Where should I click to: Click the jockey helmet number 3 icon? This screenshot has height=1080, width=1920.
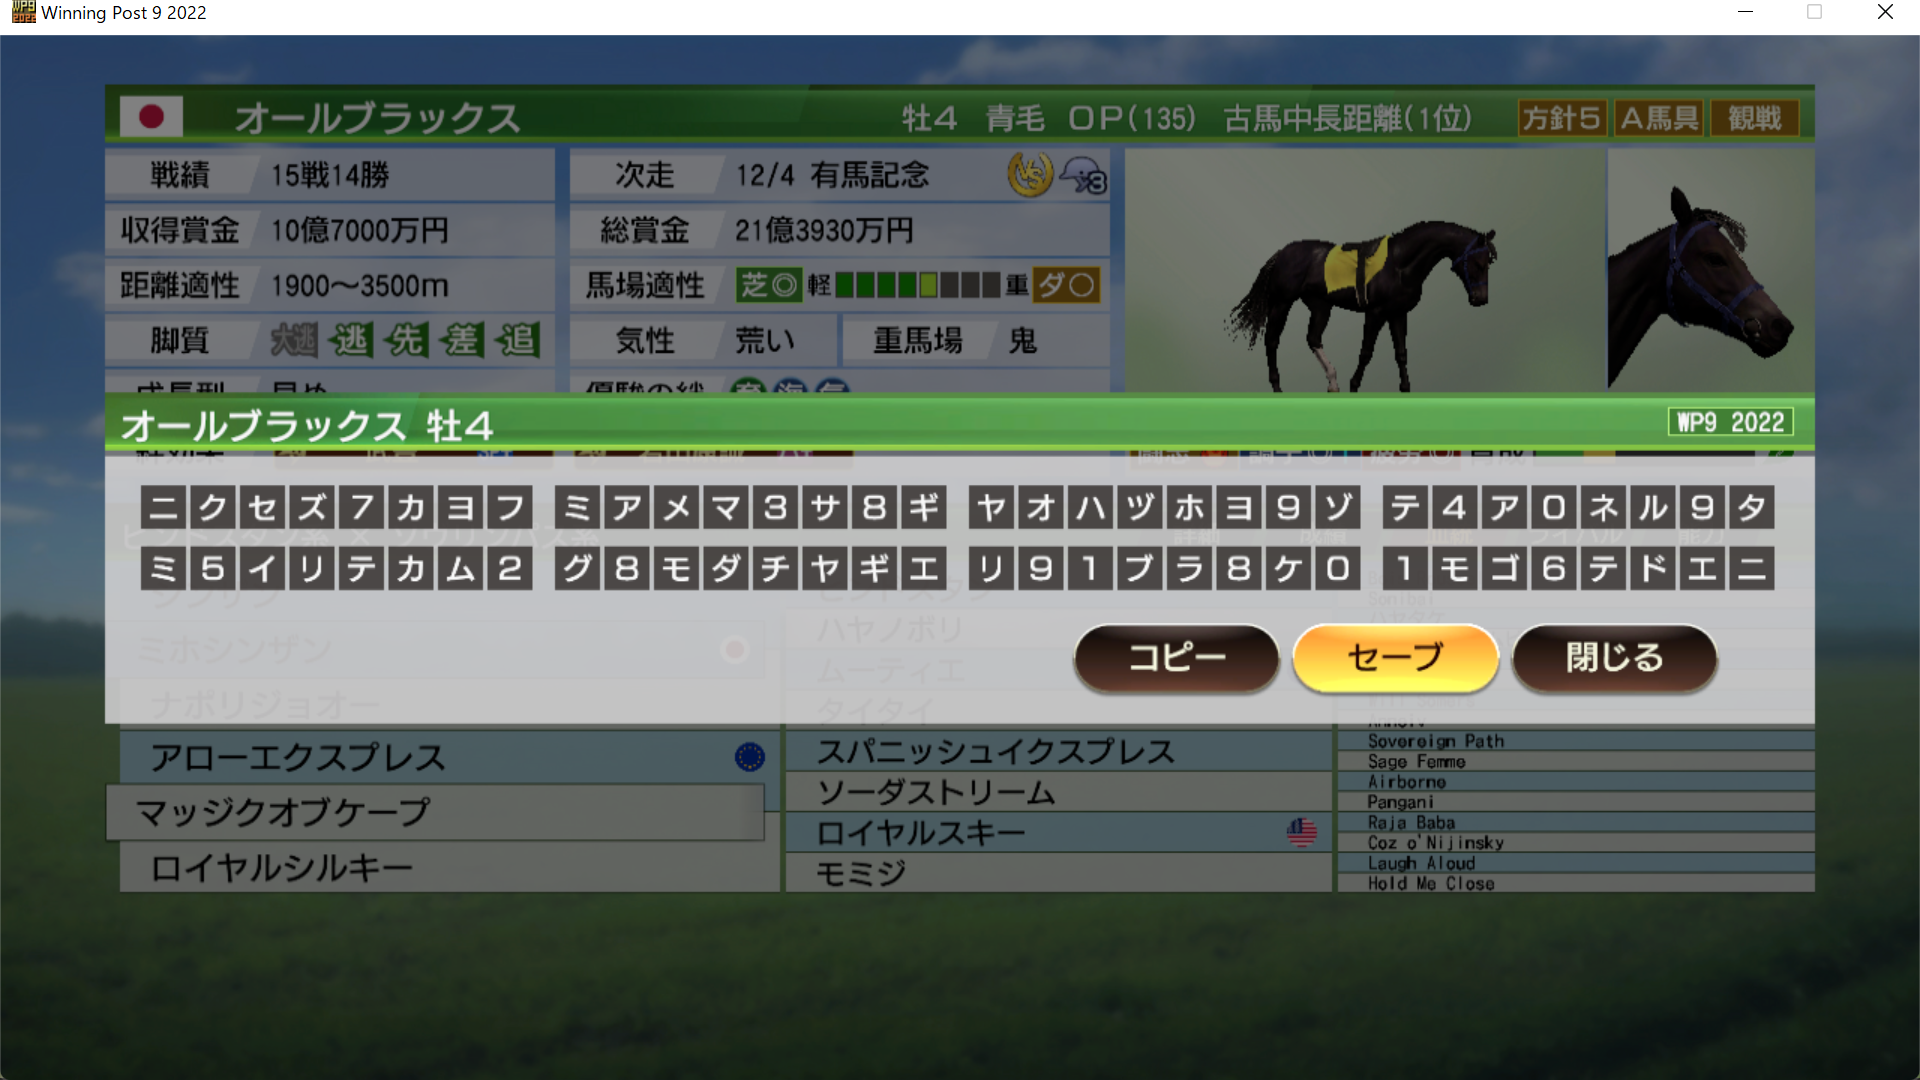[1084, 176]
